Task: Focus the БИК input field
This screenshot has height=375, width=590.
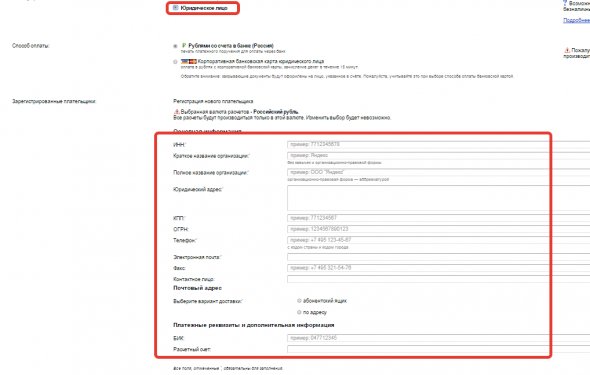Action: coord(438,338)
